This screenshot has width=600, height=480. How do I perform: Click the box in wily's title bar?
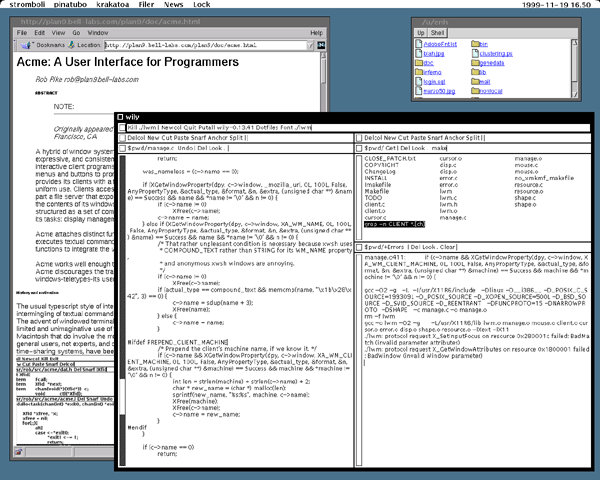[120, 117]
